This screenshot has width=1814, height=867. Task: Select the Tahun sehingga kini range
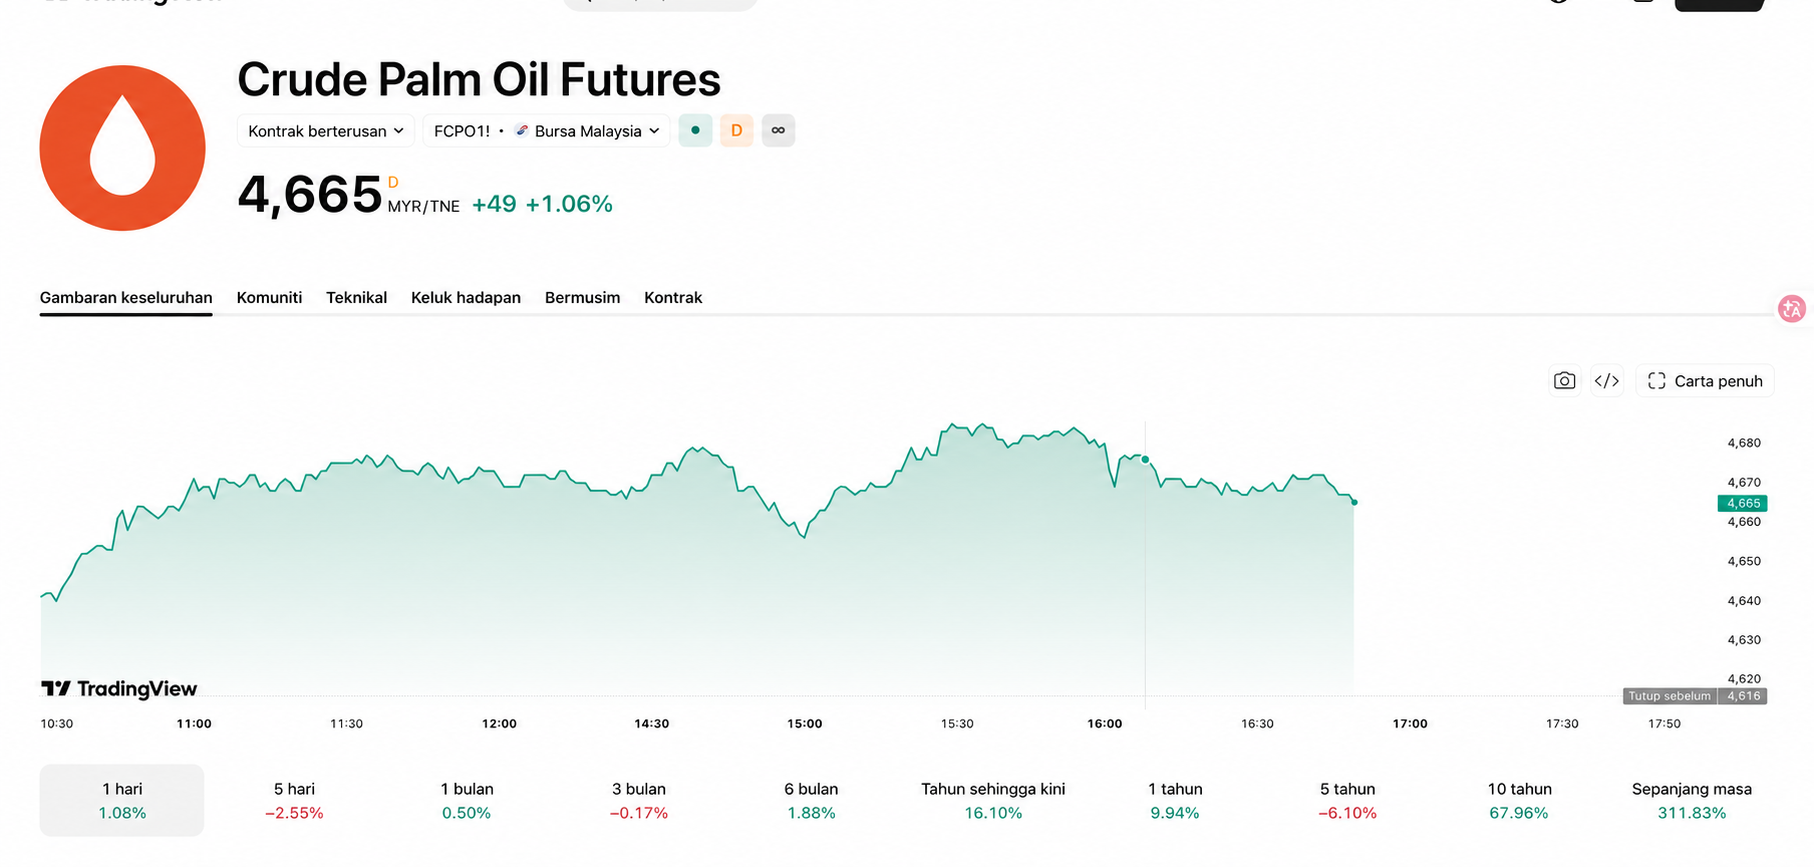pyautogui.click(x=993, y=801)
